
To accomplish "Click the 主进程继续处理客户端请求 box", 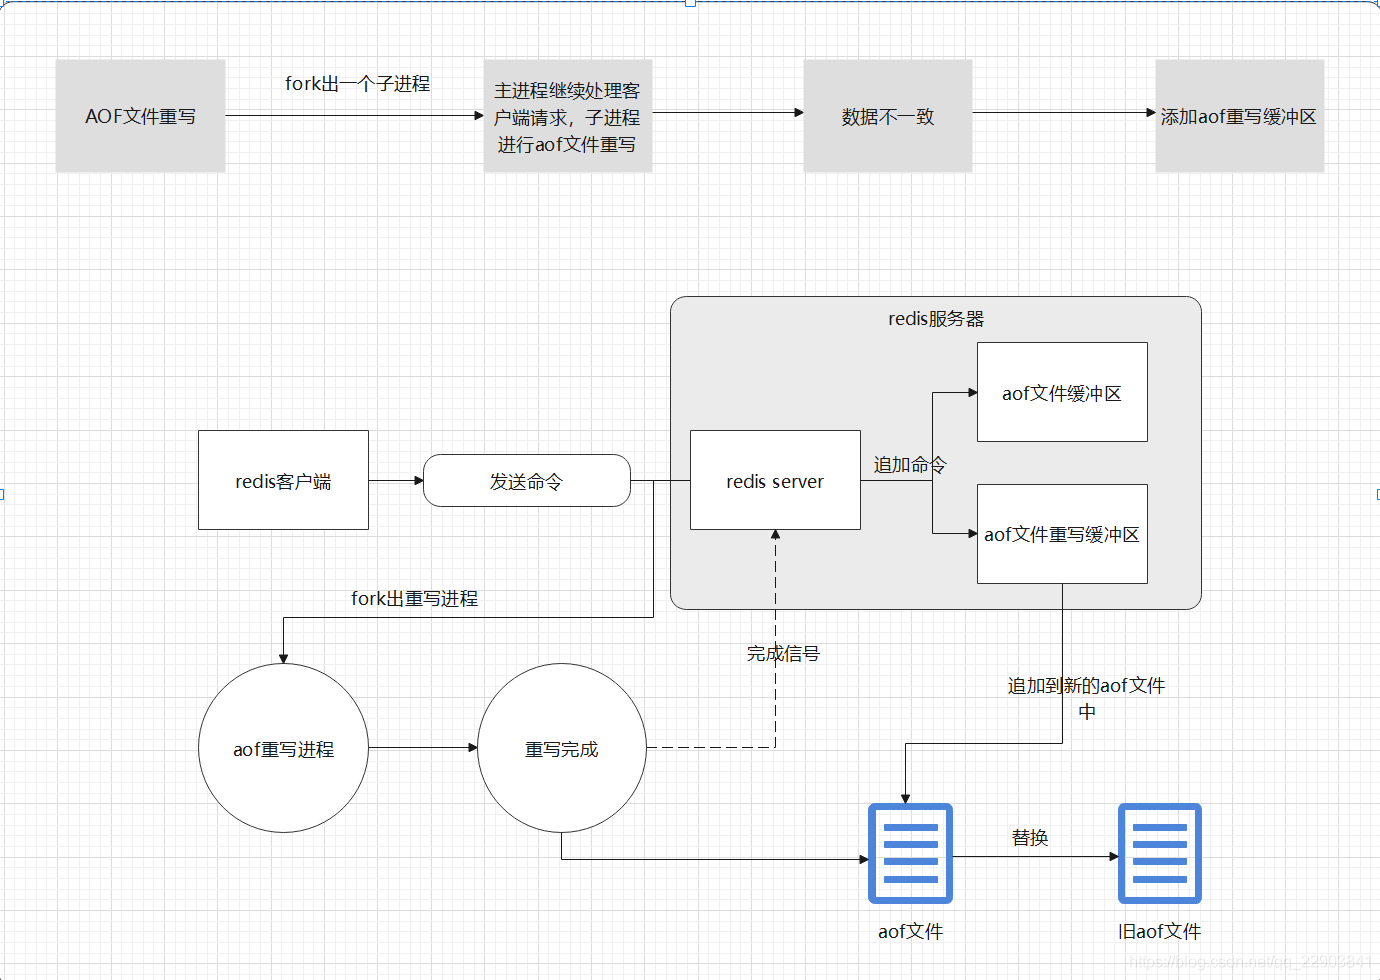I will point(568,116).
